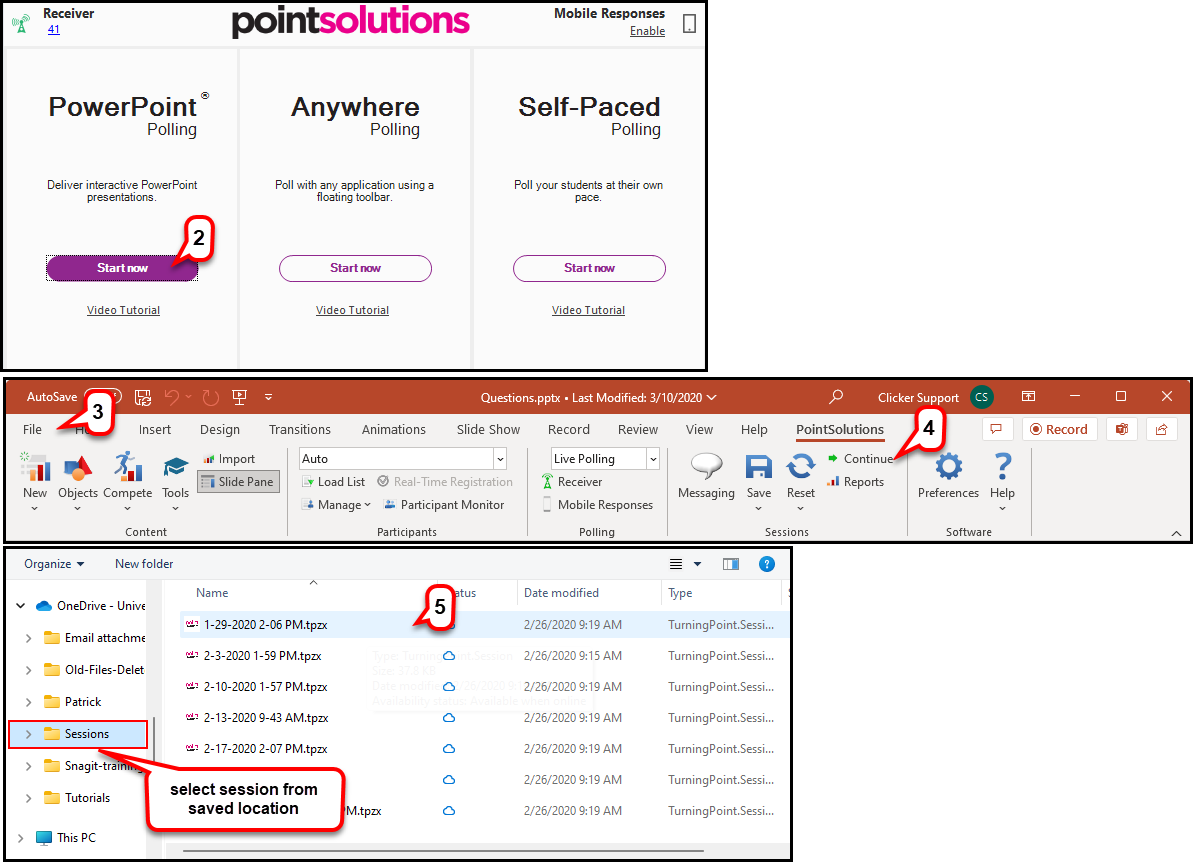The width and height of the screenshot is (1193, 862).
Task: Click New folder in the file dialog
Action: tap(144, 564)
